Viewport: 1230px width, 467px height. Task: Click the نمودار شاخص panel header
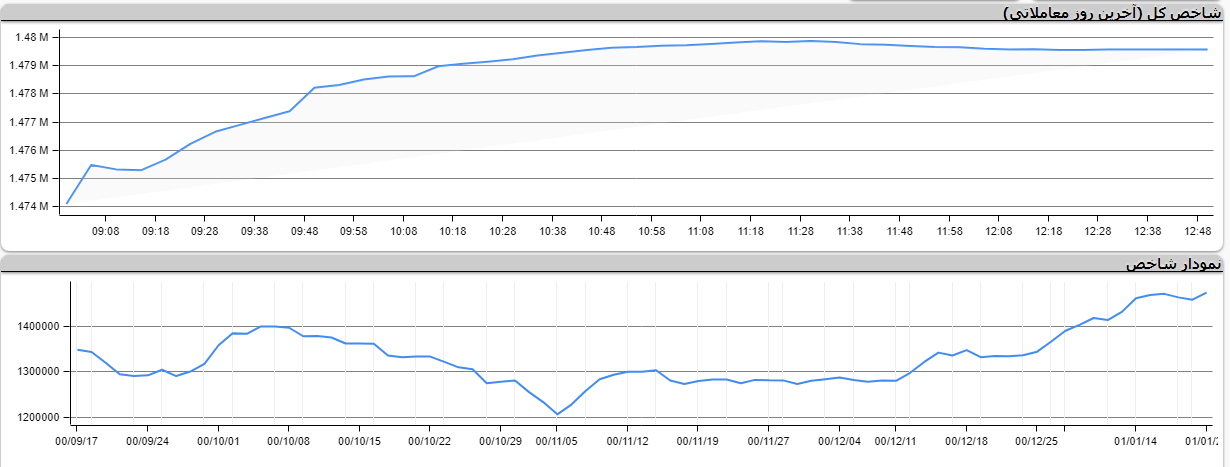click(1173, 264)
